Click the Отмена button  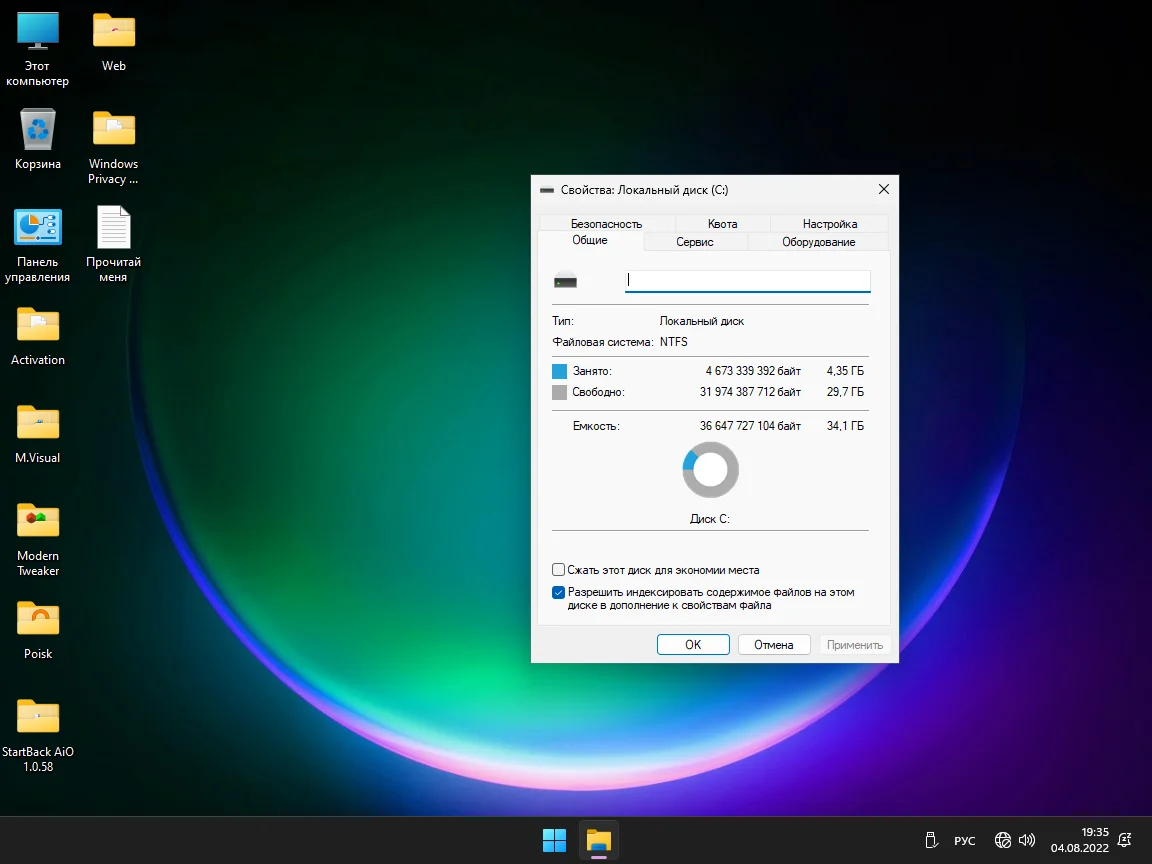[x=773, y=645]
